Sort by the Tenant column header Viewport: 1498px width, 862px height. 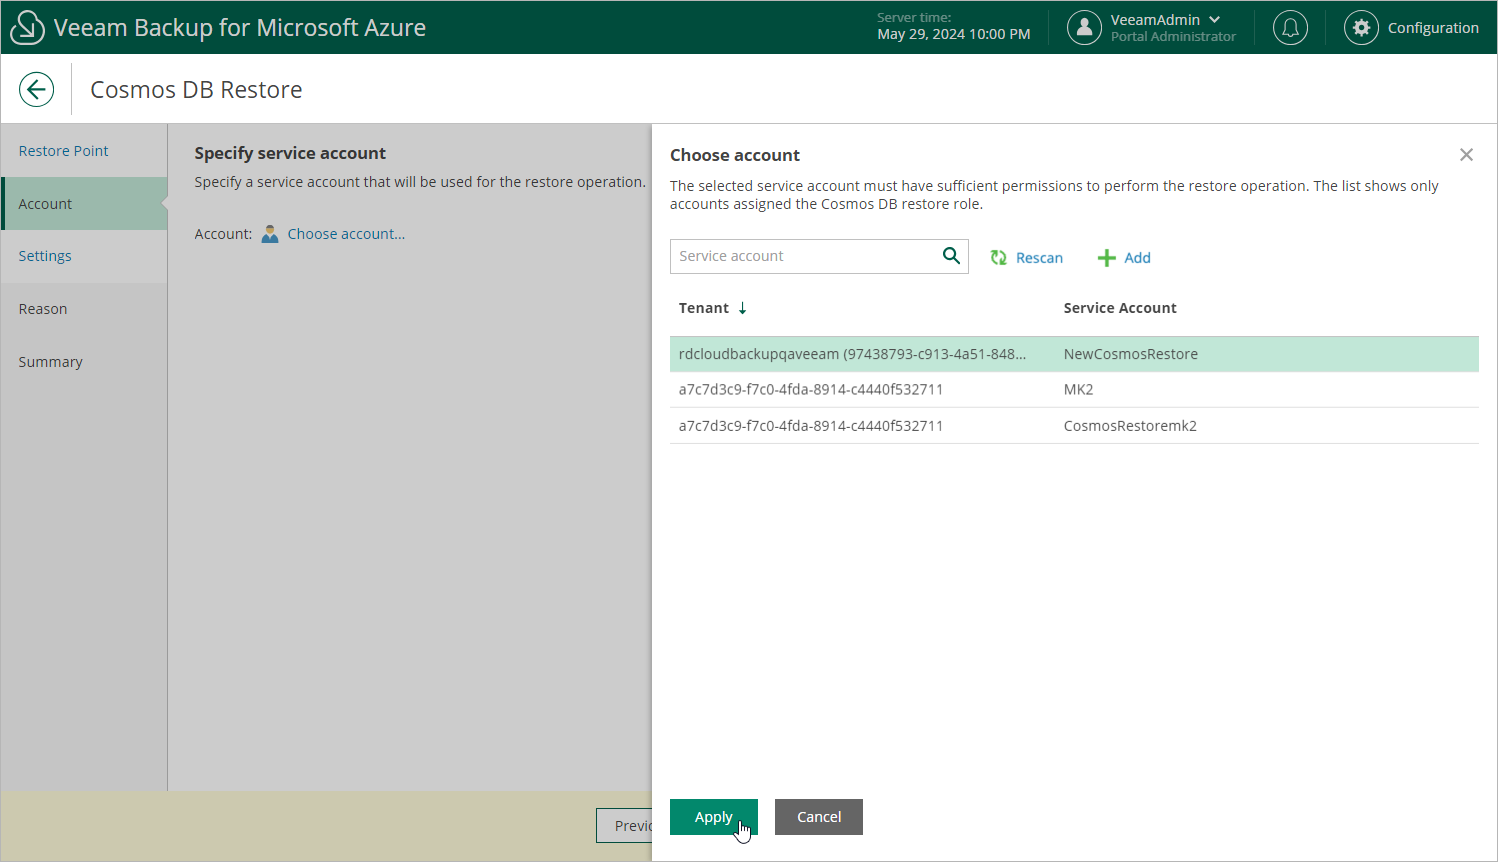tap(704, 308)
